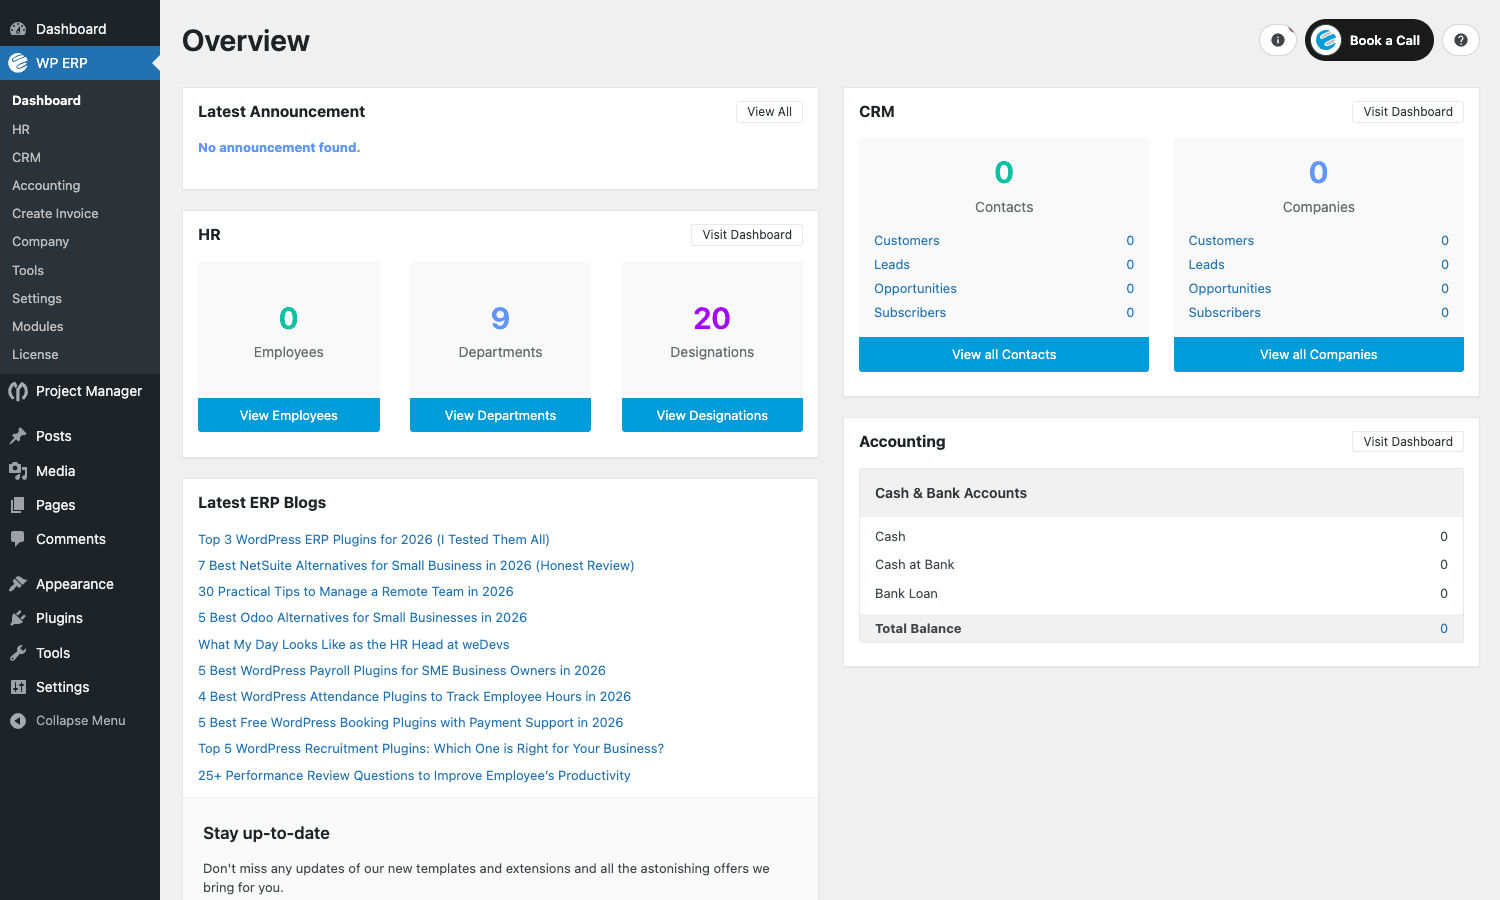Open the Contacts Subscribers link
1500x900 pixels.
pos(910,312)
